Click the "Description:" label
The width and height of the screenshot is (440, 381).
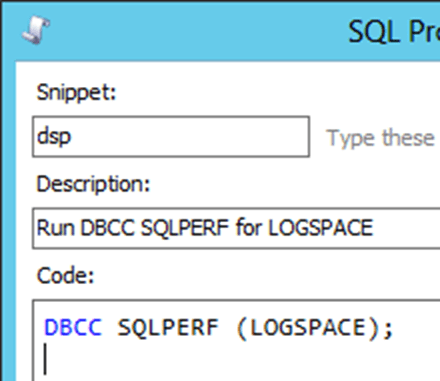coord(93,184)
